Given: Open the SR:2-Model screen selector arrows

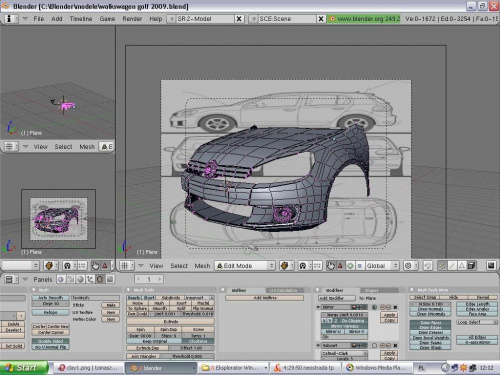Looking at the screenshot, I should pos(172,19).
